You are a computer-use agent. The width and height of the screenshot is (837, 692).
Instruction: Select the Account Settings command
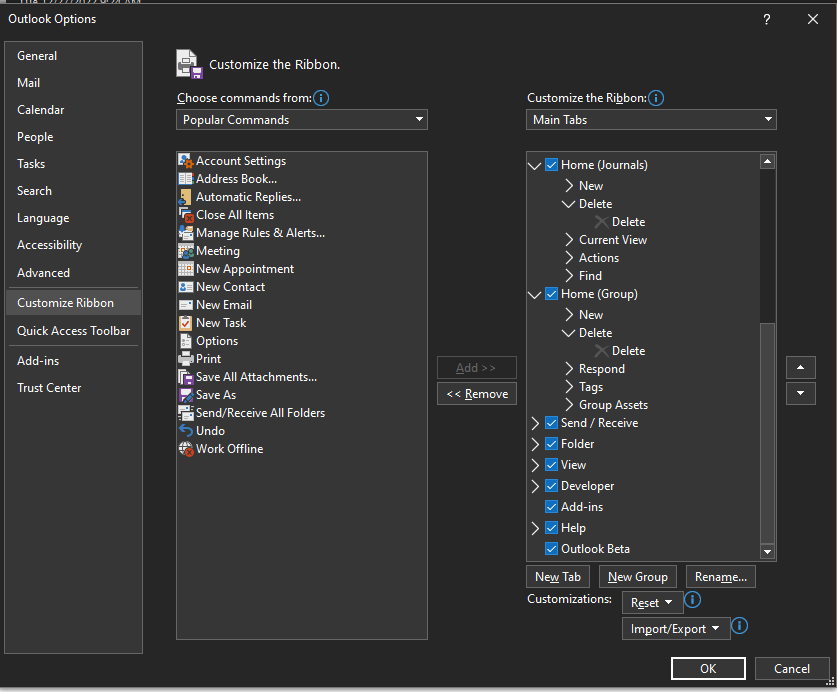click(240, 160)
